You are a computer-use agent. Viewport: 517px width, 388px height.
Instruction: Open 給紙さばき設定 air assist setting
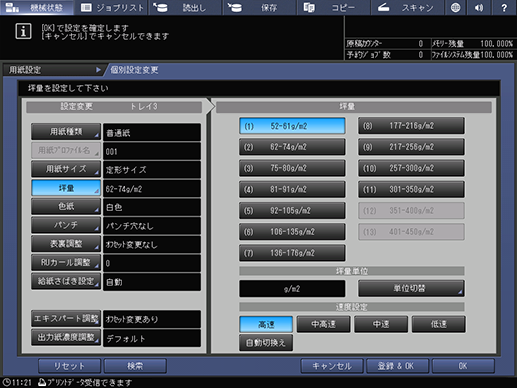pos(66,281)
